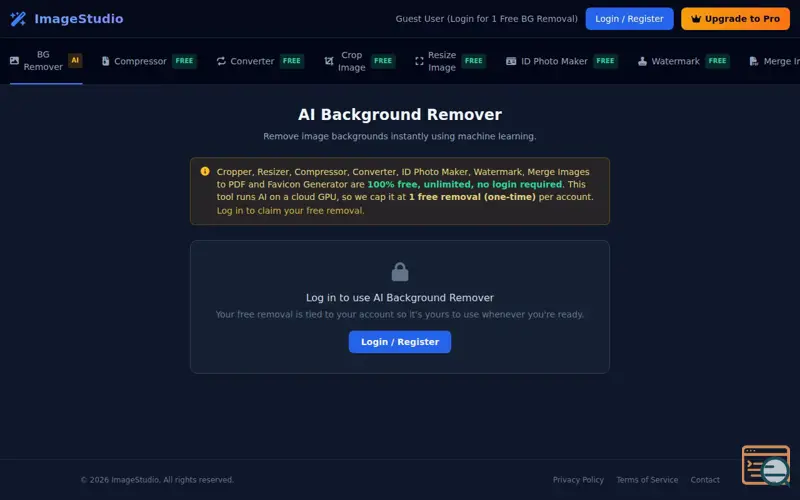
Task: Click the Guest User status text
Action: (x=486, y=19)
